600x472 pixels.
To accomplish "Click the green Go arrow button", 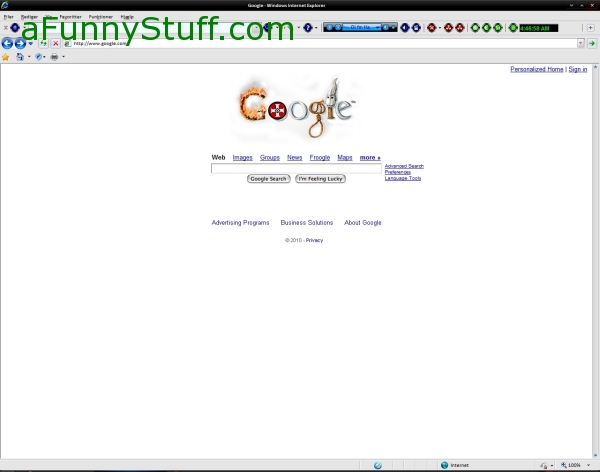I will [592, 43].
